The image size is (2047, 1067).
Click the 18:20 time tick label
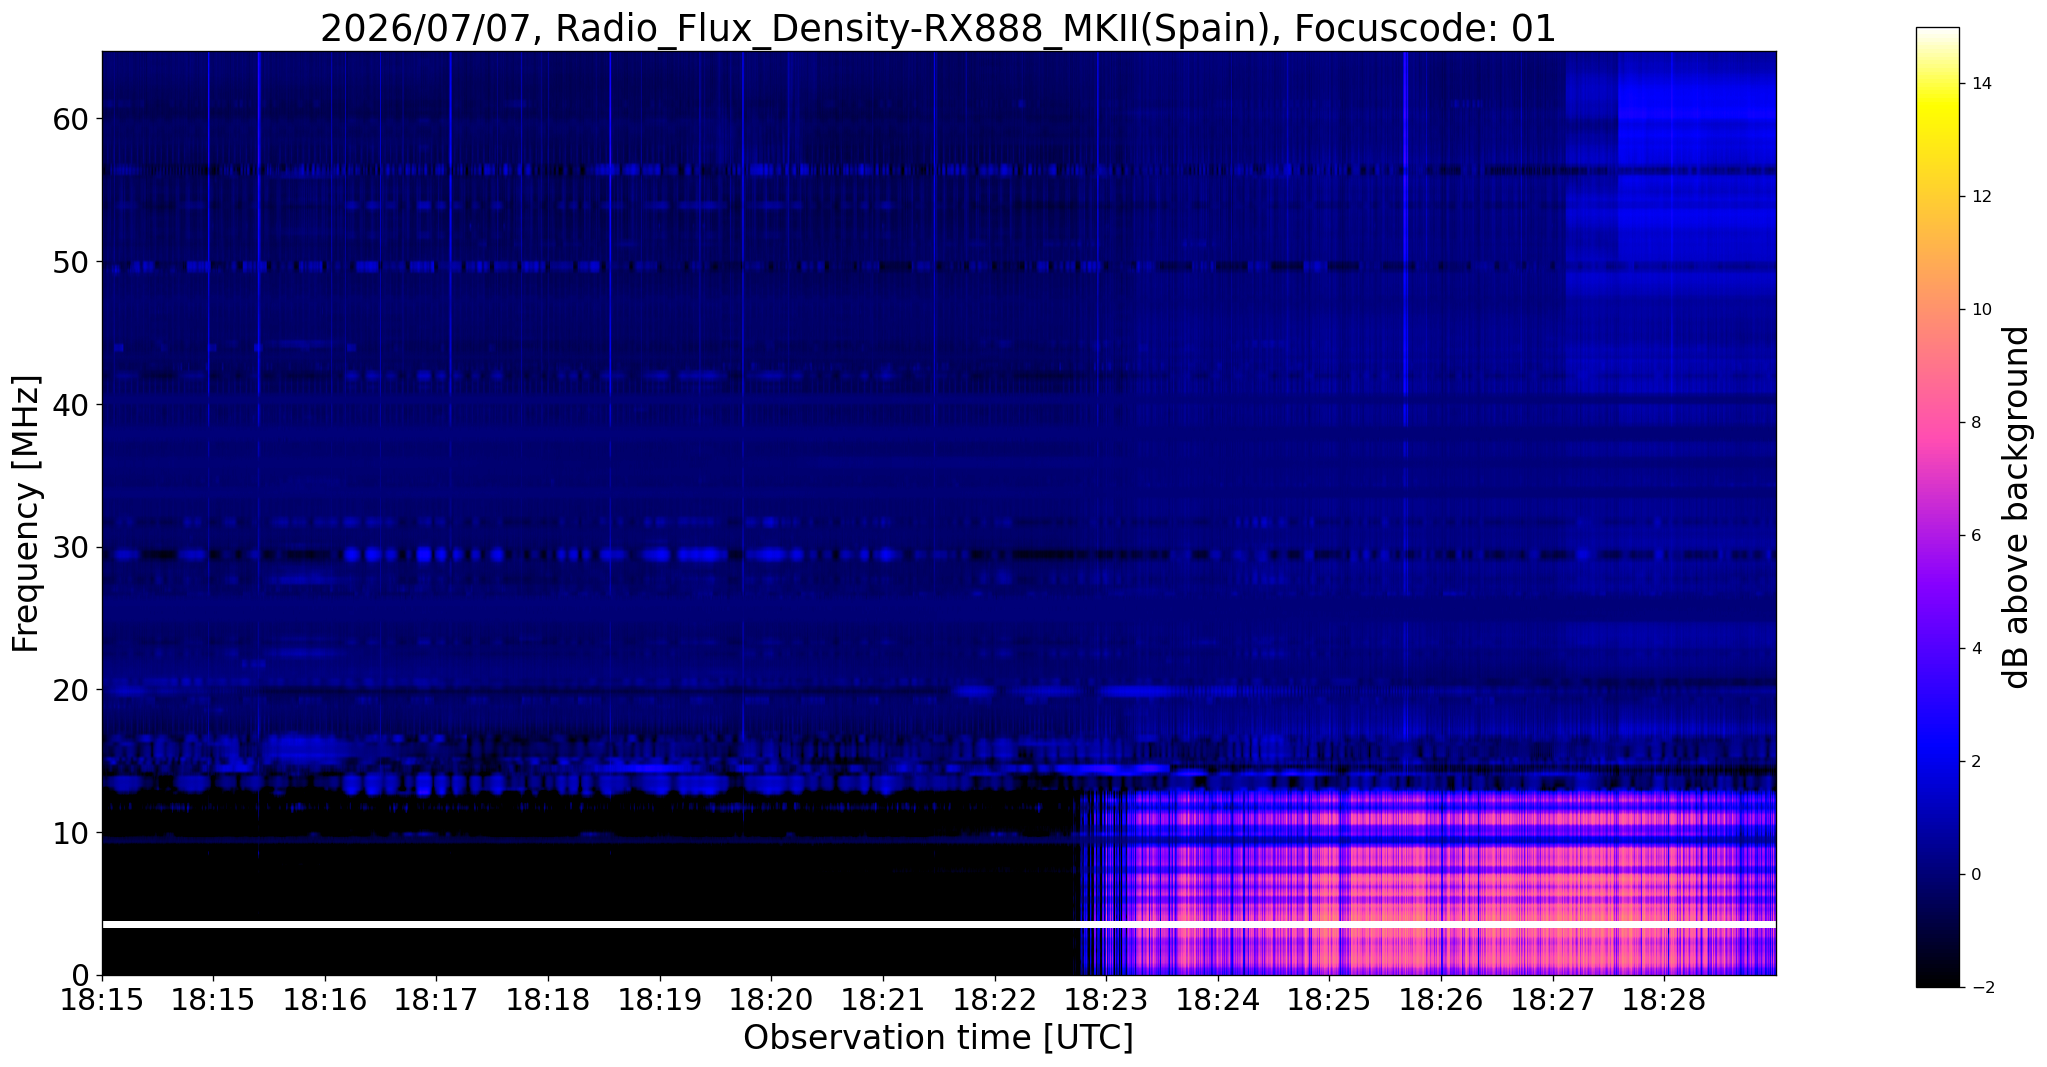(771, 999)
